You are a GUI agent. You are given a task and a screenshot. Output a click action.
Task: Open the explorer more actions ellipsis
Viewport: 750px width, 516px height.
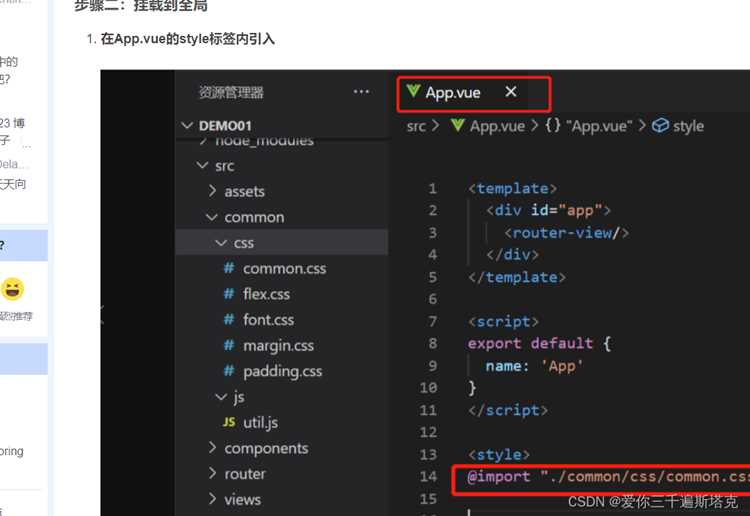[x=361, y=91]
